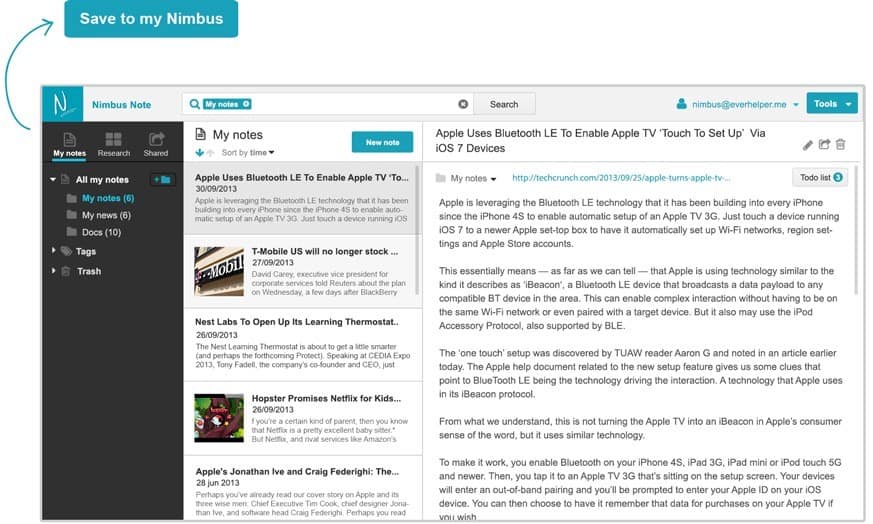The image size is (873, 524).
Task: Open the Apple Uses Bluetooth LE note in list
Action: click(x=301, y=198)
